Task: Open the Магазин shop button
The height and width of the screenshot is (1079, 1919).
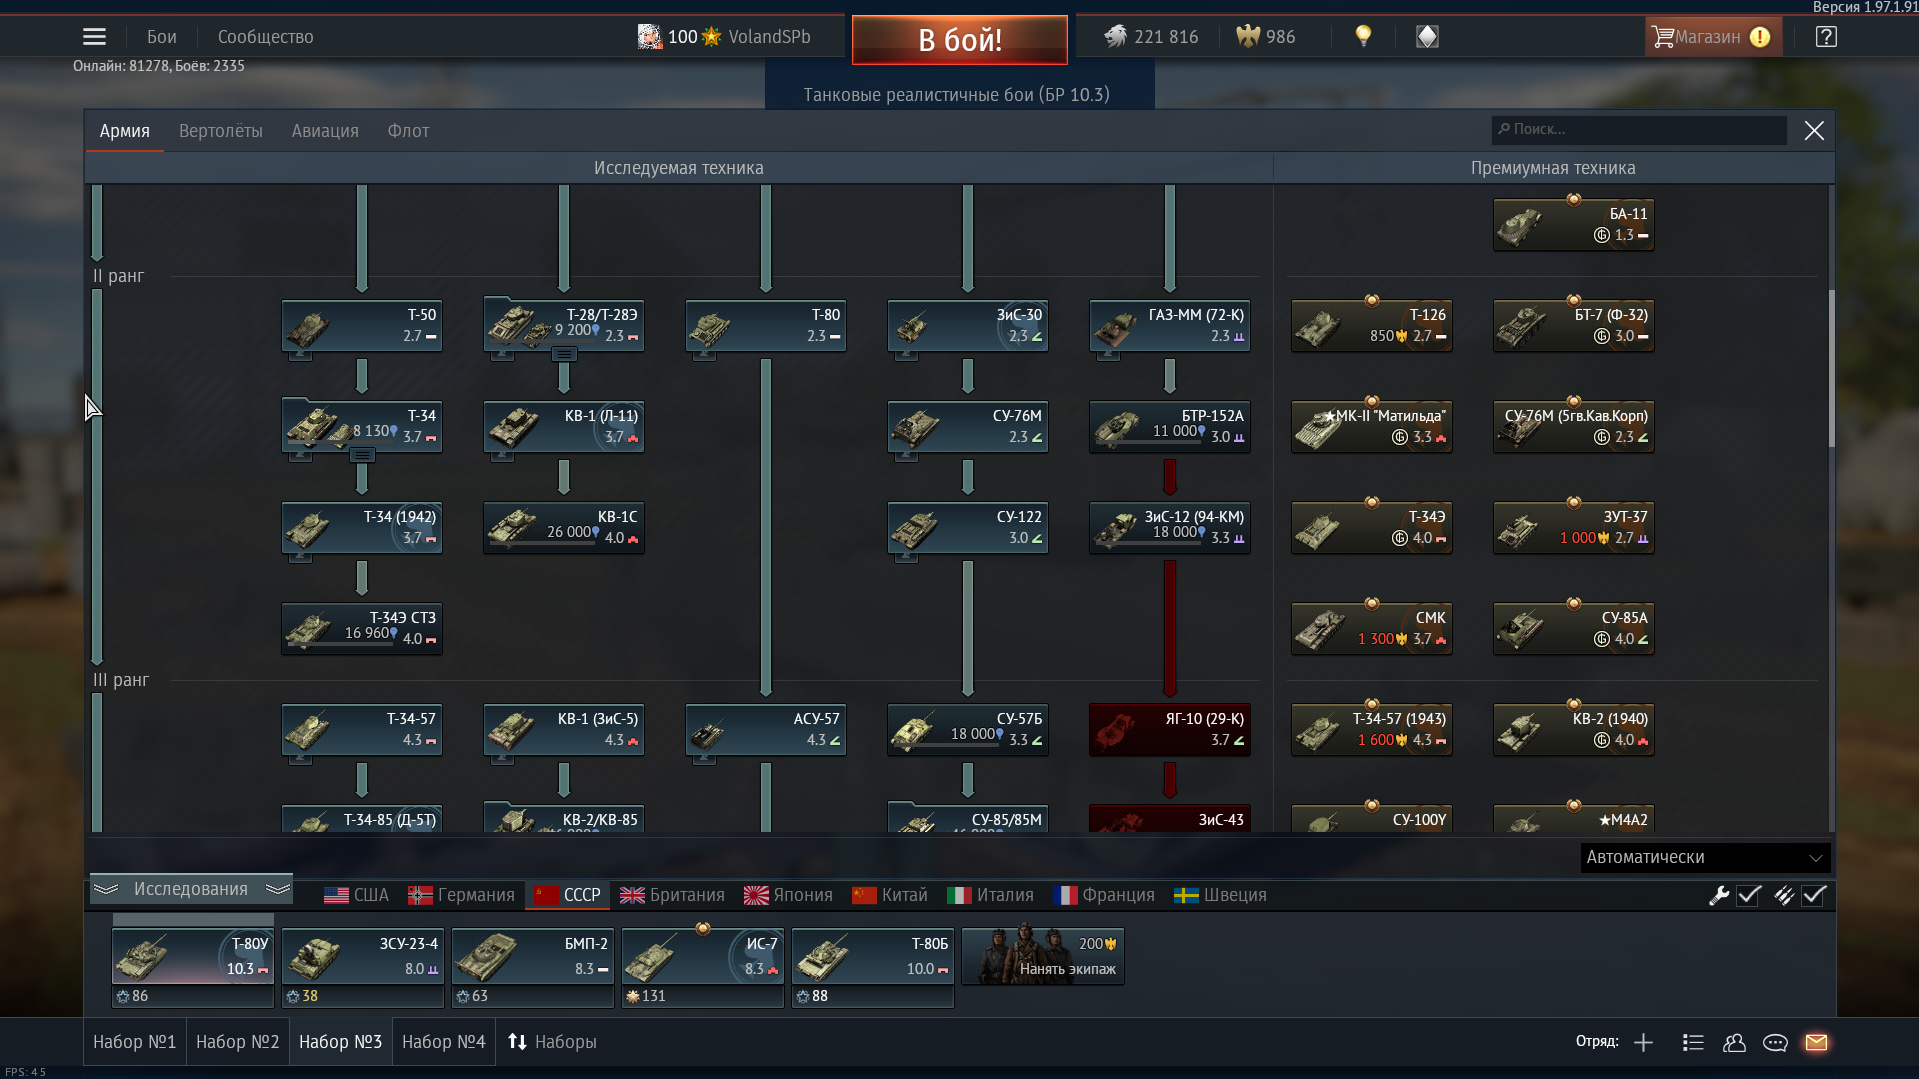Action: (1713, 37)
